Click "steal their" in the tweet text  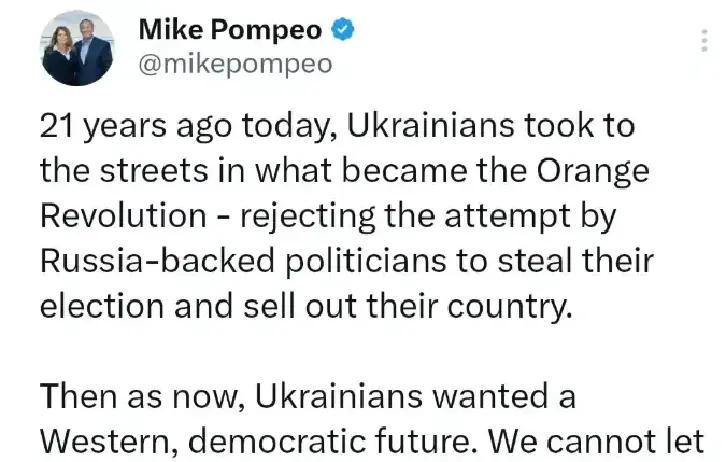click(575, 261)
